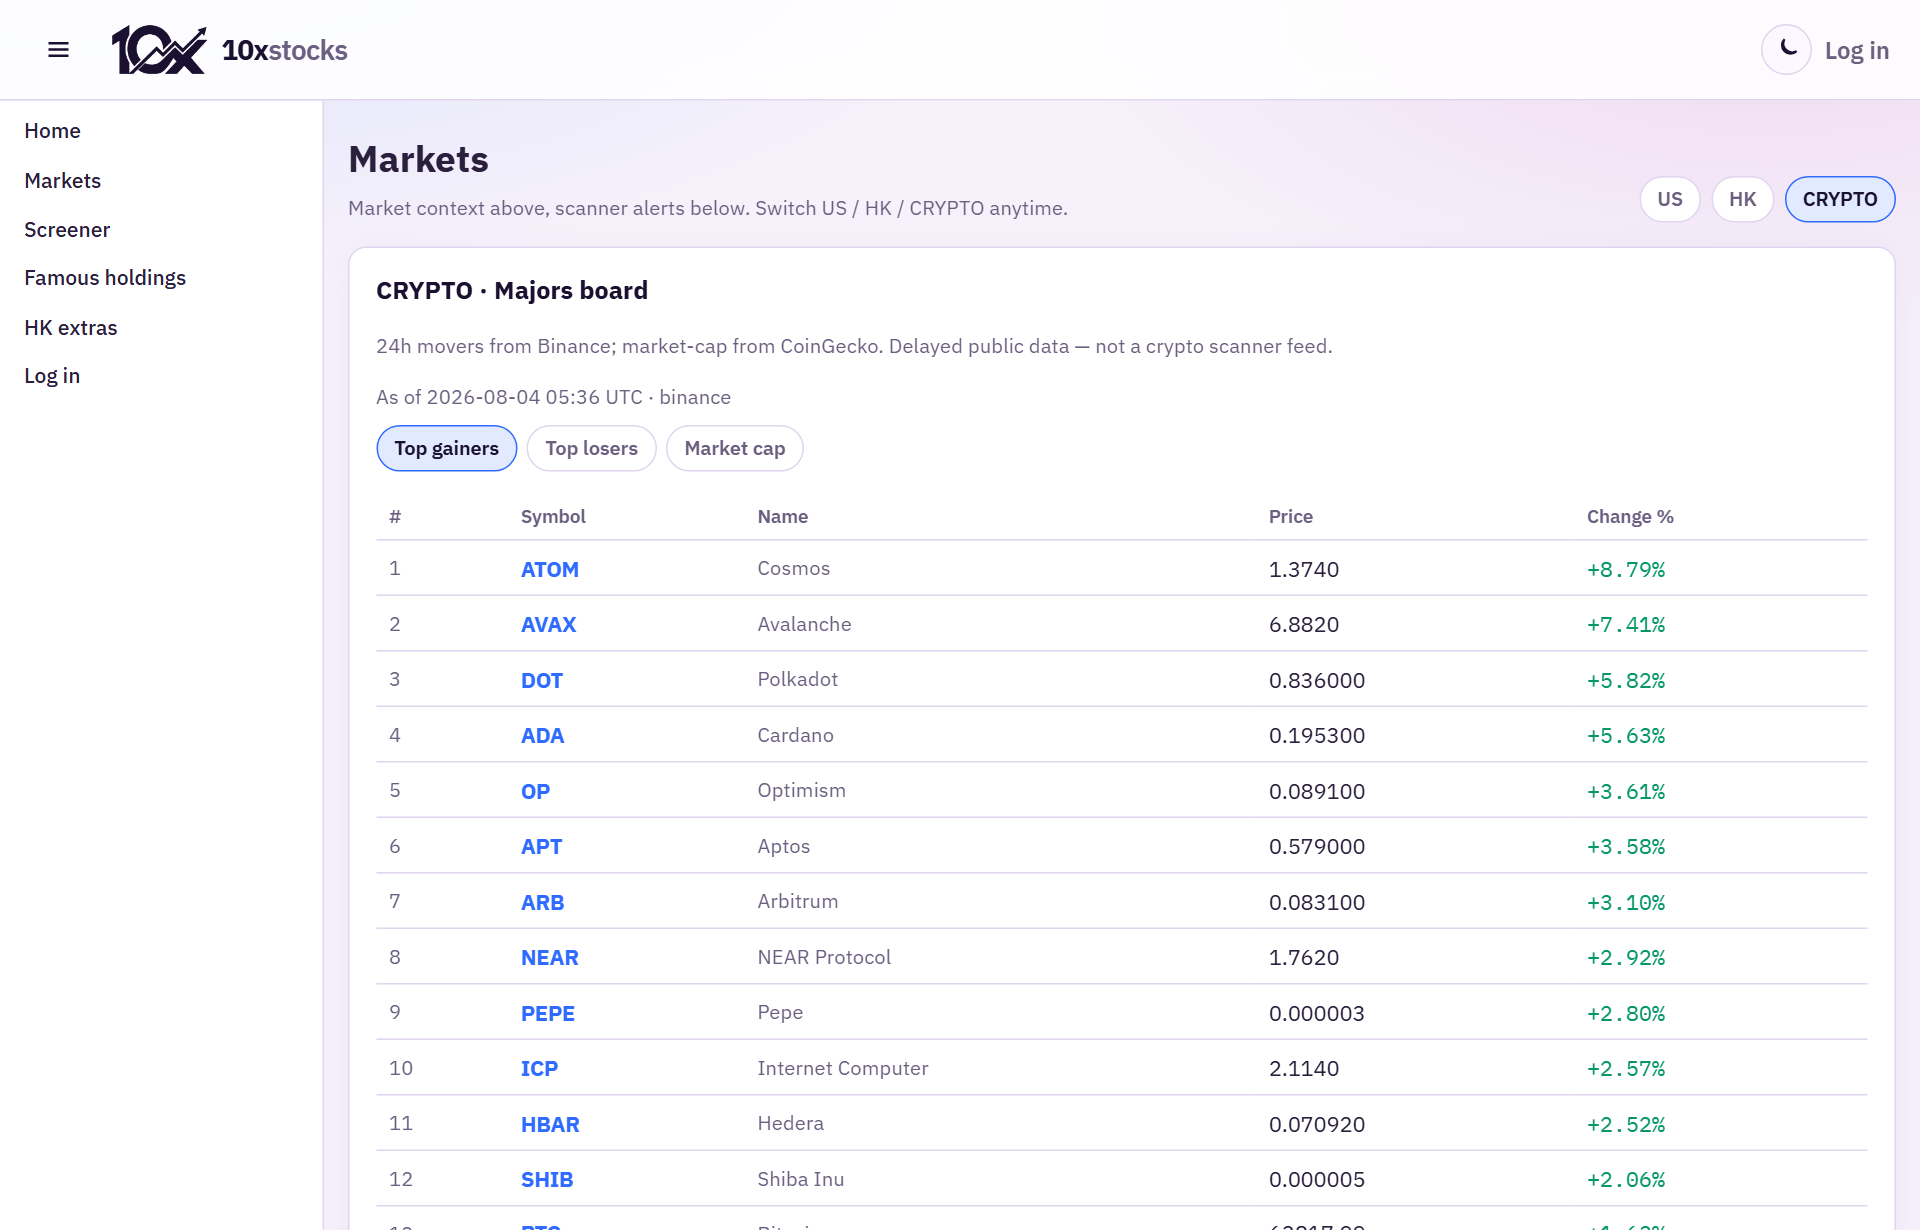The width and height of the screenshot is (1920, 1230).
Task: Sort board by Market cap
Action: (735, 448)
